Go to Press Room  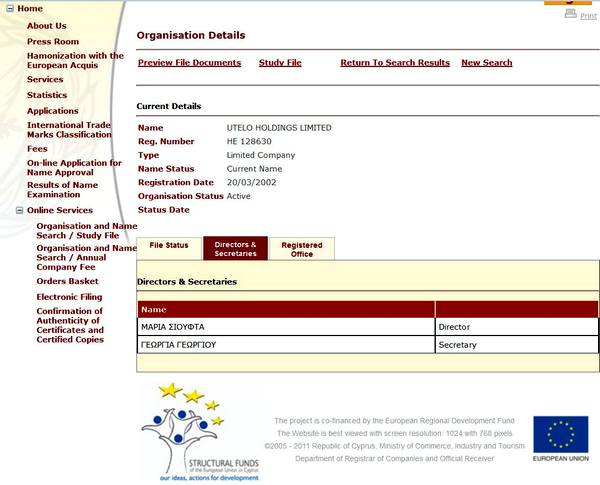coord(52,41)
